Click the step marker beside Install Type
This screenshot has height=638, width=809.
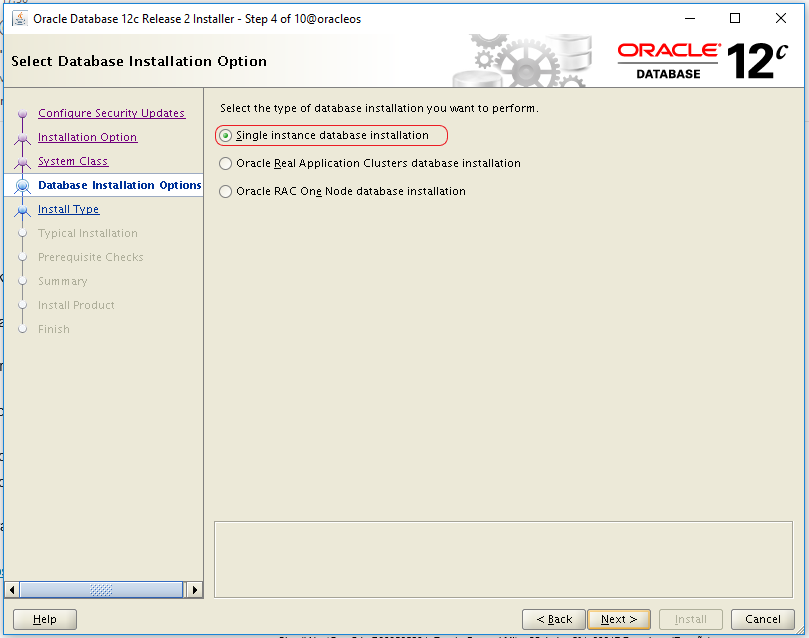pyautogui.click(x=22, y=210)
